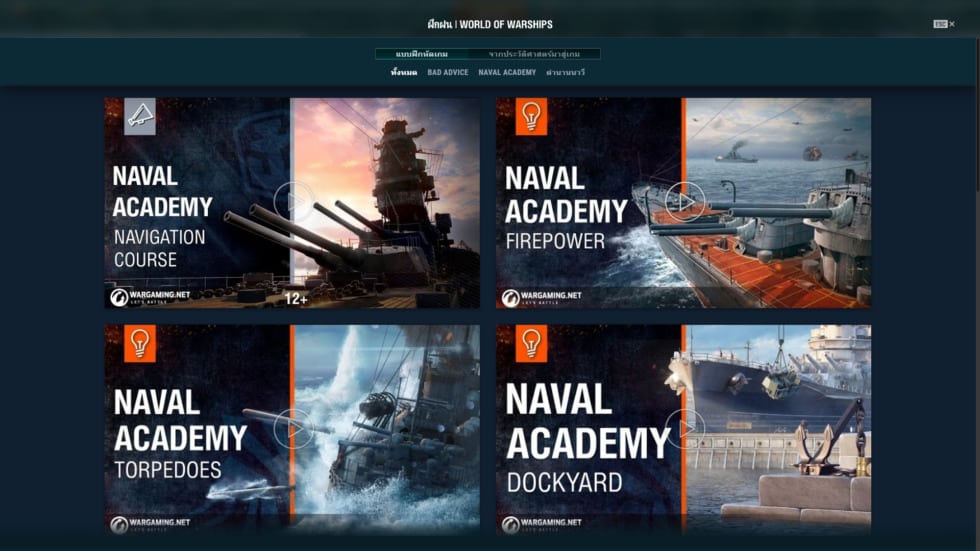Select the BAD ADVICE filter

[x=447, y=73]
